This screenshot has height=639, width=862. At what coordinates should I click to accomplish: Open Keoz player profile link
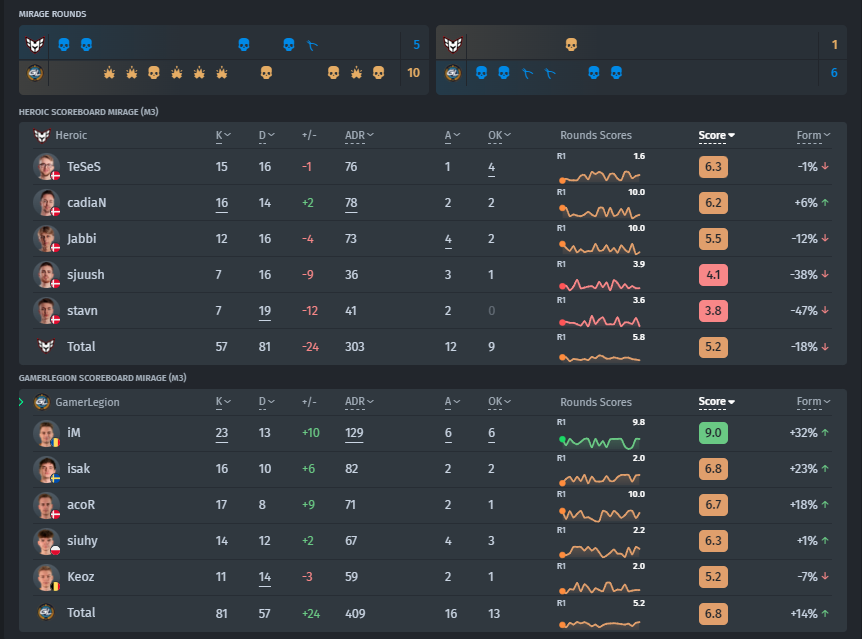(x=80, y=577)
